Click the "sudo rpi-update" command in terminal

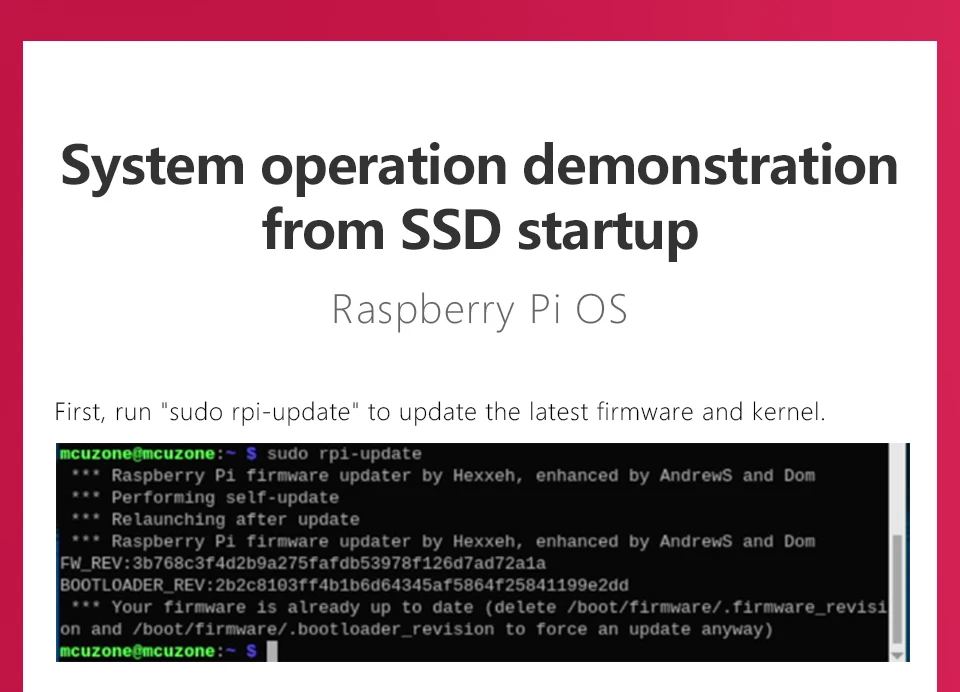tap(345, 454)
